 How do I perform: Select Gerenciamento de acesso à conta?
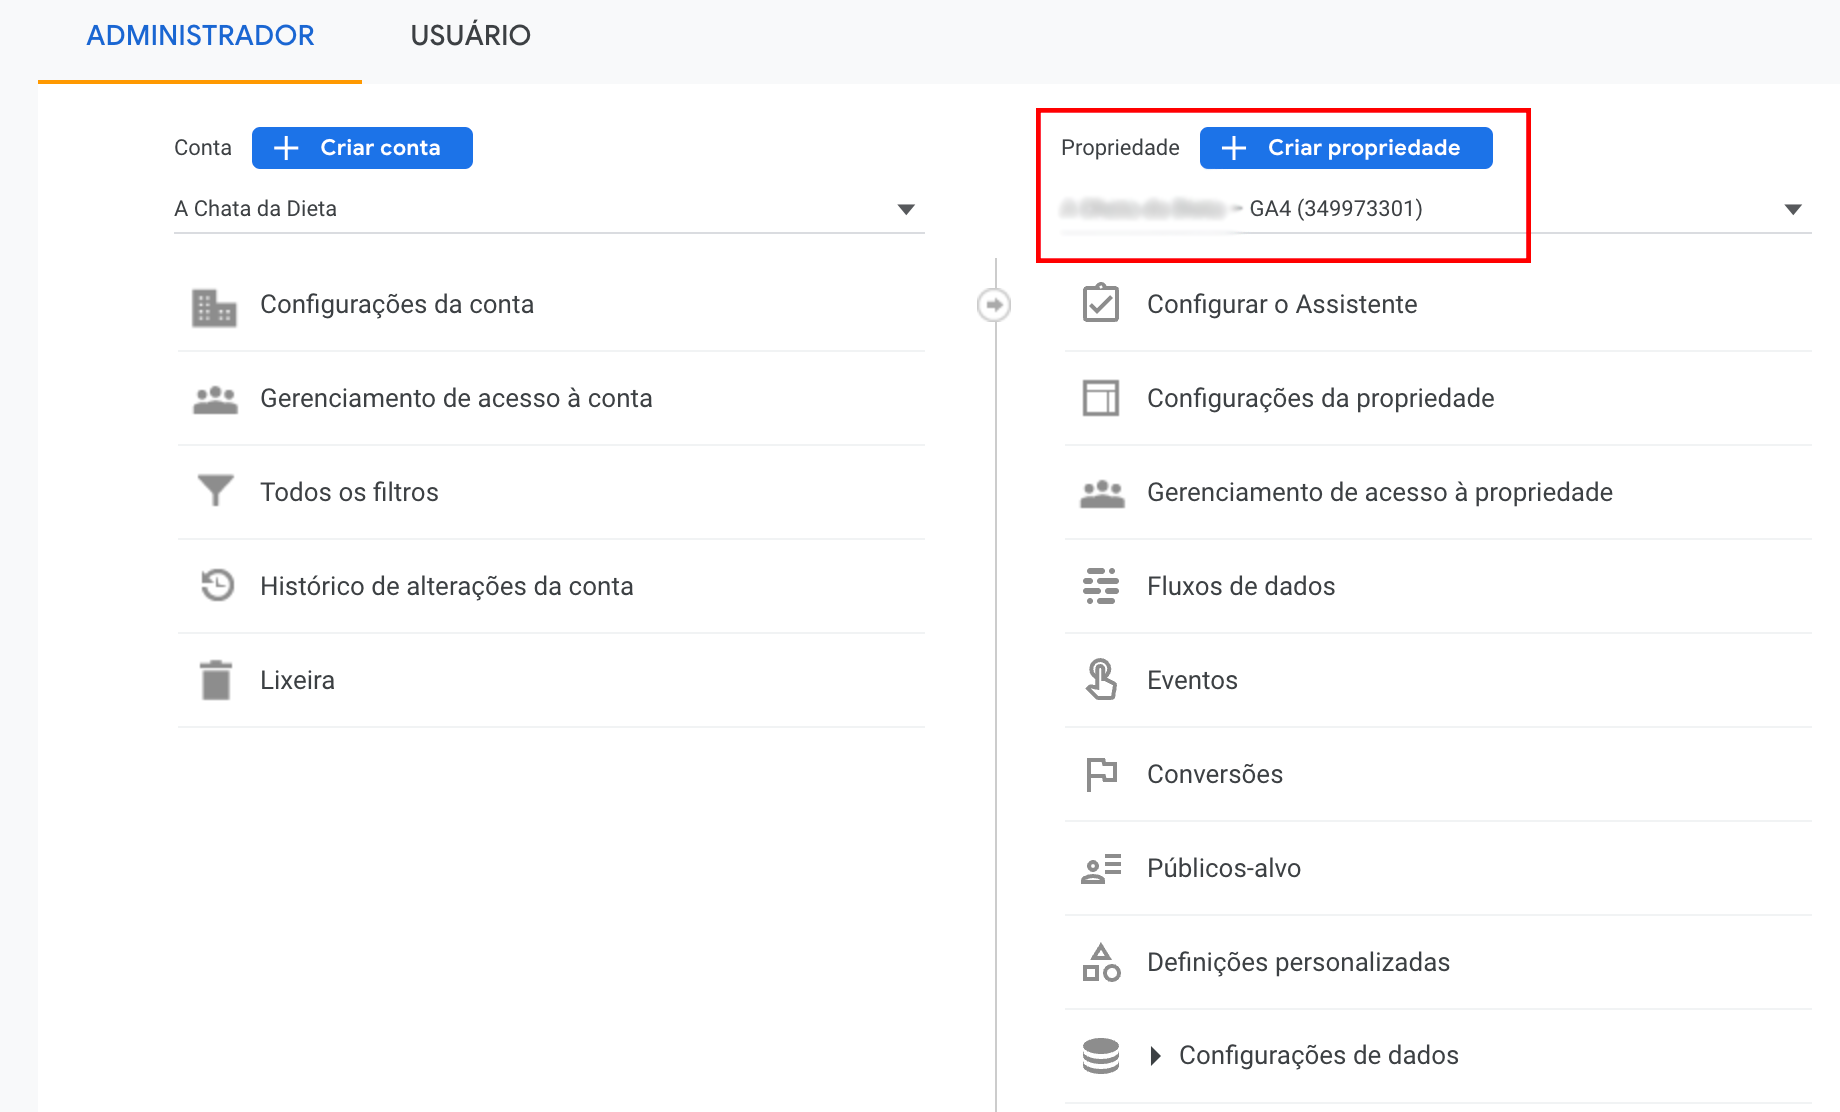pyautogui.click(x=456, y=398)
